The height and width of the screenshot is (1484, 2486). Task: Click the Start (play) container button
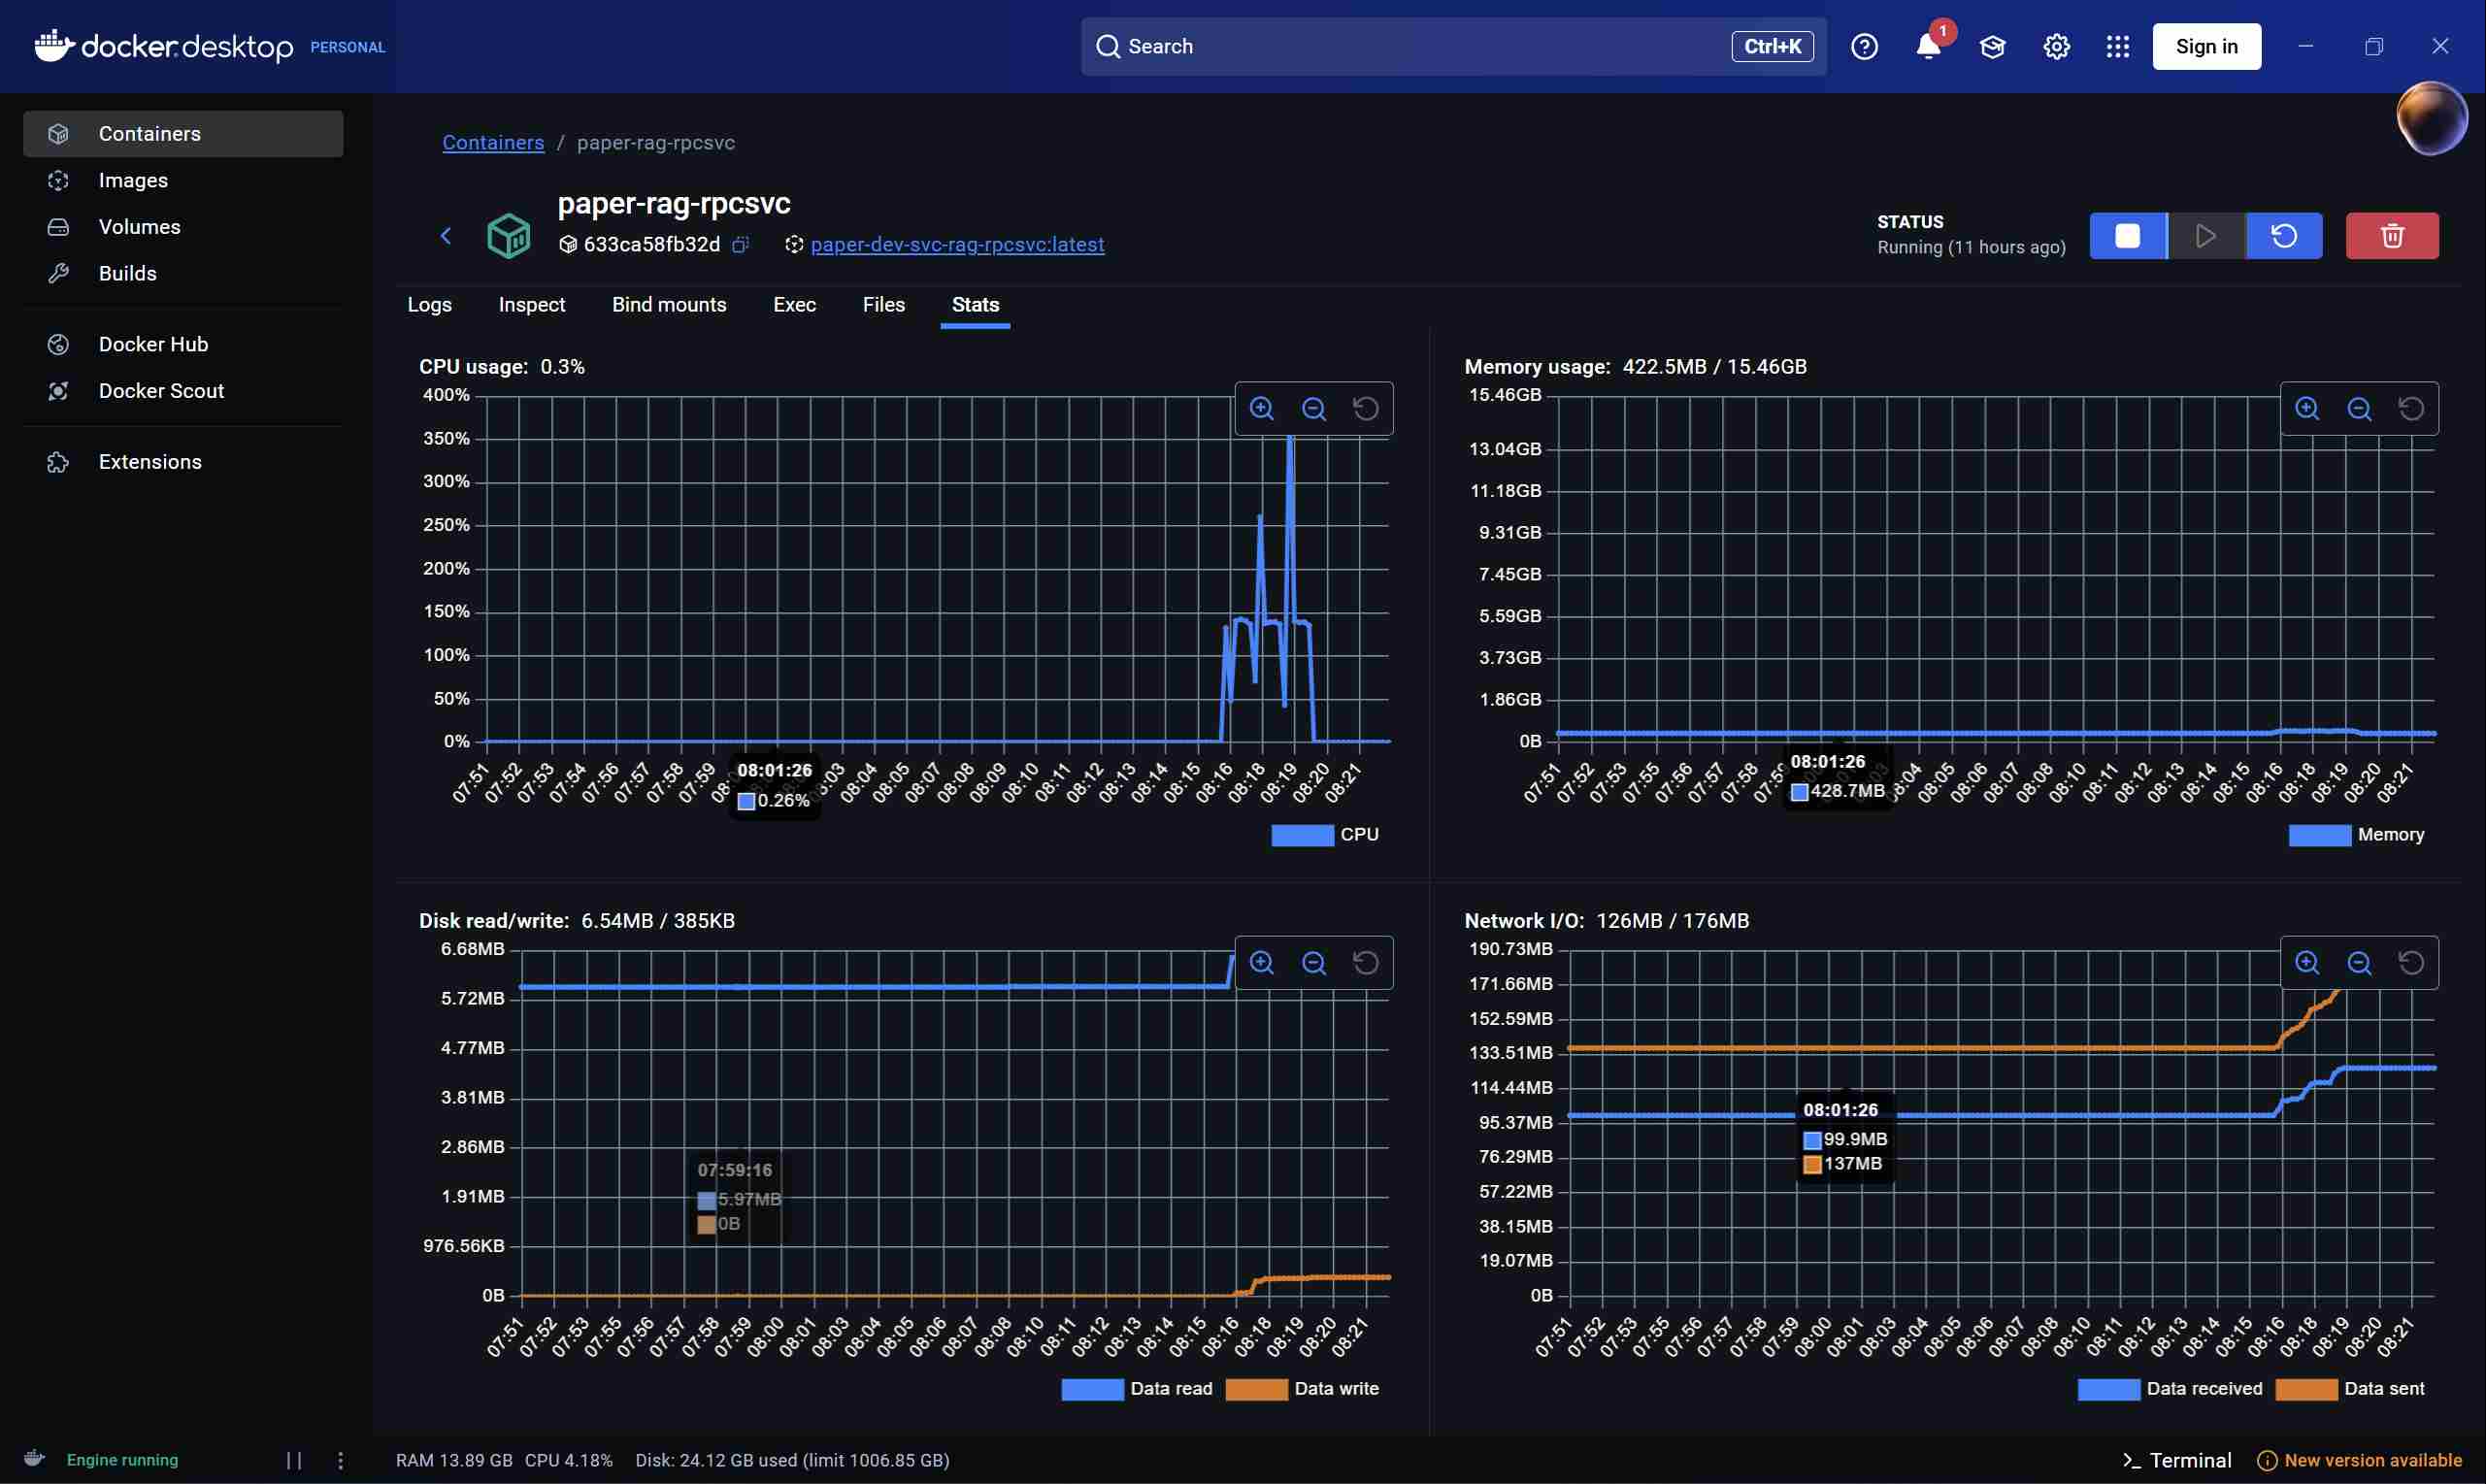tap(2206, 236)
